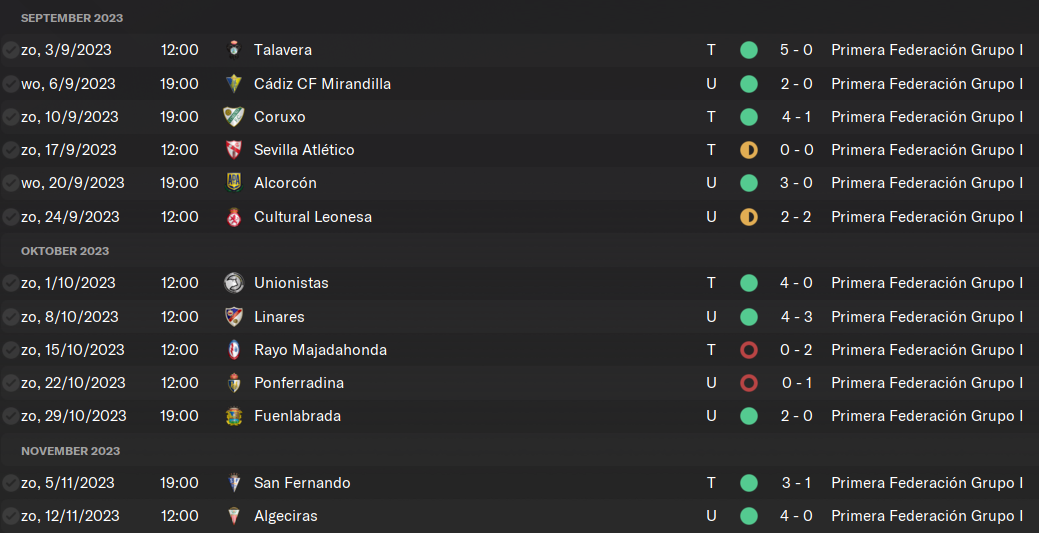Image resolution: width=1039 pixels, height=533 pixels.
Task: Click the Unionistas club badge icon
Action: tap(233, 283)
